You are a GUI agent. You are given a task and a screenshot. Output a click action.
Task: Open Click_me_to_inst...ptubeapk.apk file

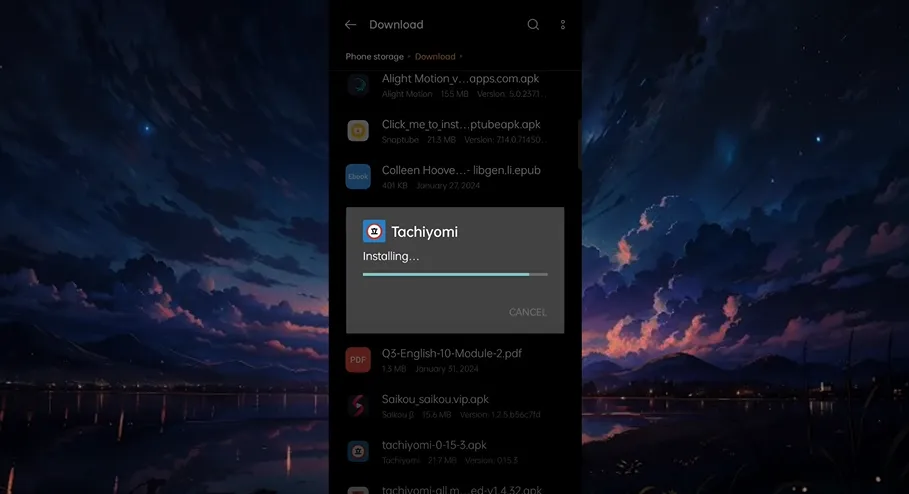(461, 125)
